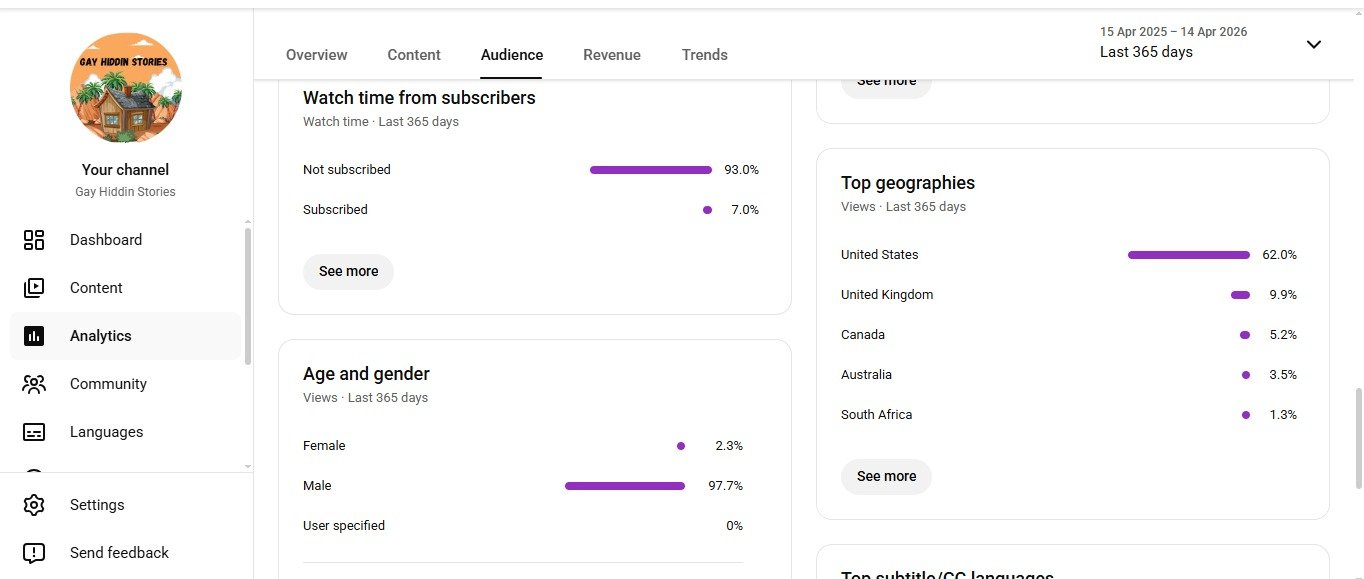This screenshot has width=1364, height=579.
Task: Open the Content icon in sidebar
Action: (34, 288)
